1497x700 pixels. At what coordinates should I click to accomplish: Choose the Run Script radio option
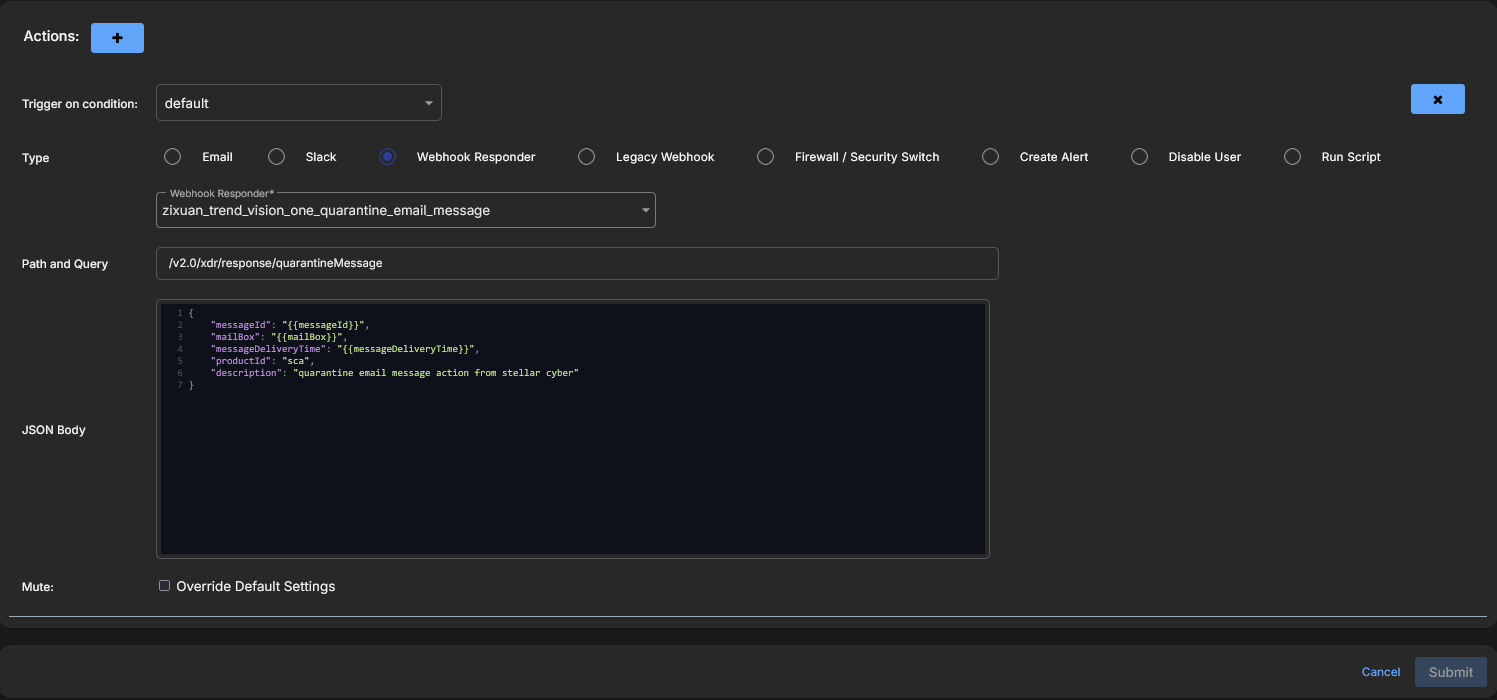(1292, 157)
